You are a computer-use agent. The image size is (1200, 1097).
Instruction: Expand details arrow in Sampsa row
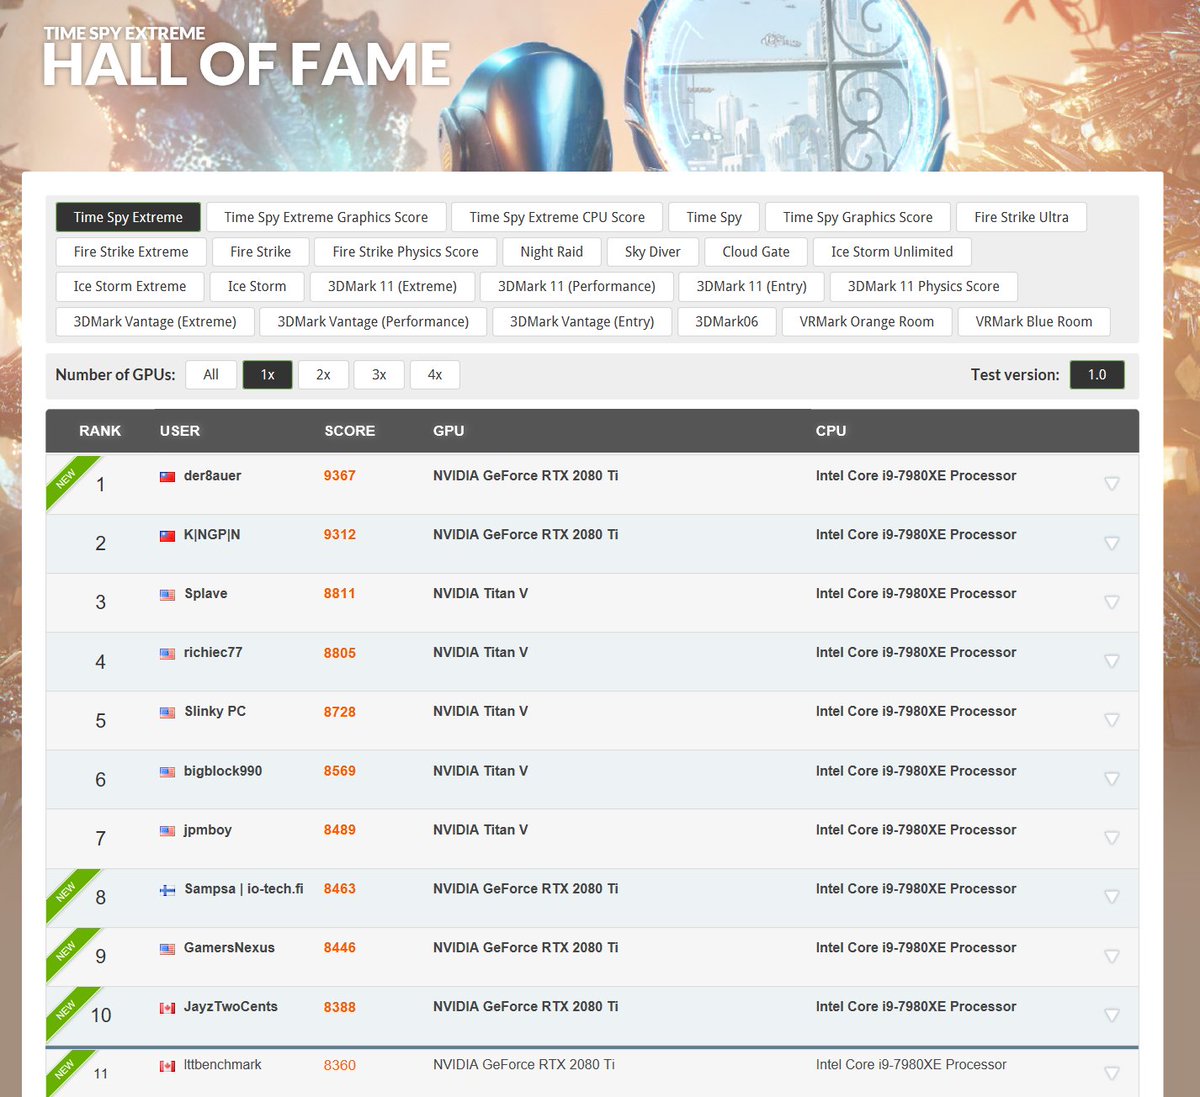click(x=1111, y=897)
